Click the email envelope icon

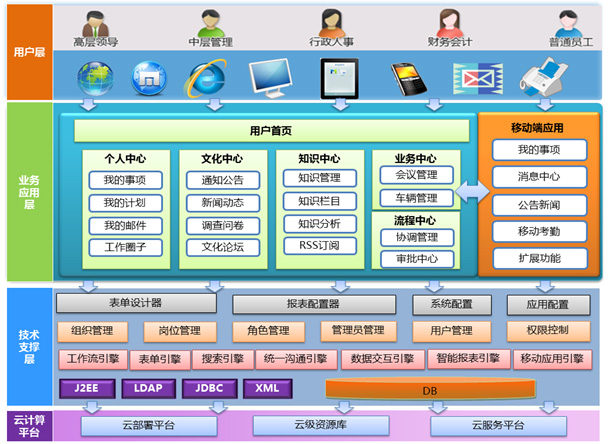click(x=478, y=79)
